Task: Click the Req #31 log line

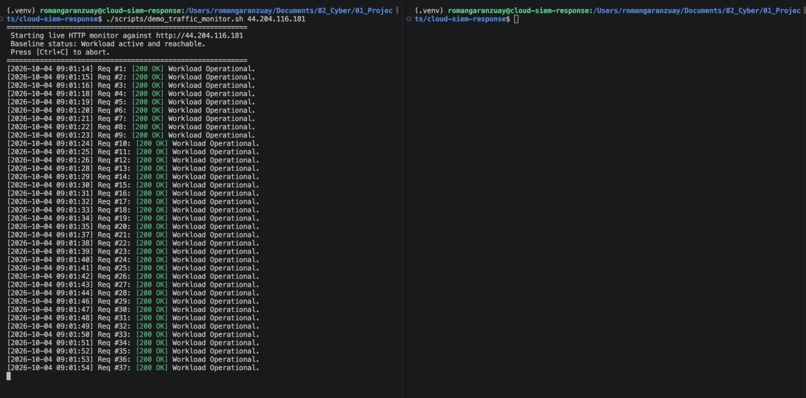Action: click(x=133, y=318)
